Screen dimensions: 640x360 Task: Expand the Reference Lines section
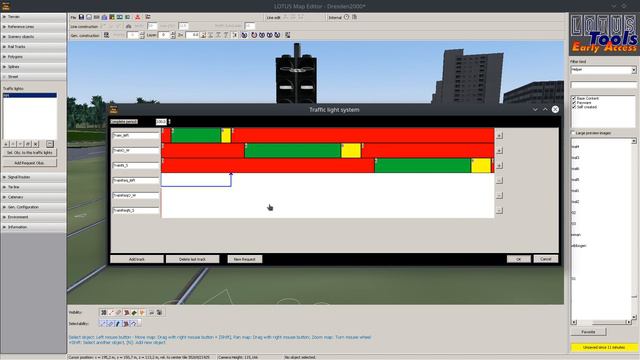33,27
